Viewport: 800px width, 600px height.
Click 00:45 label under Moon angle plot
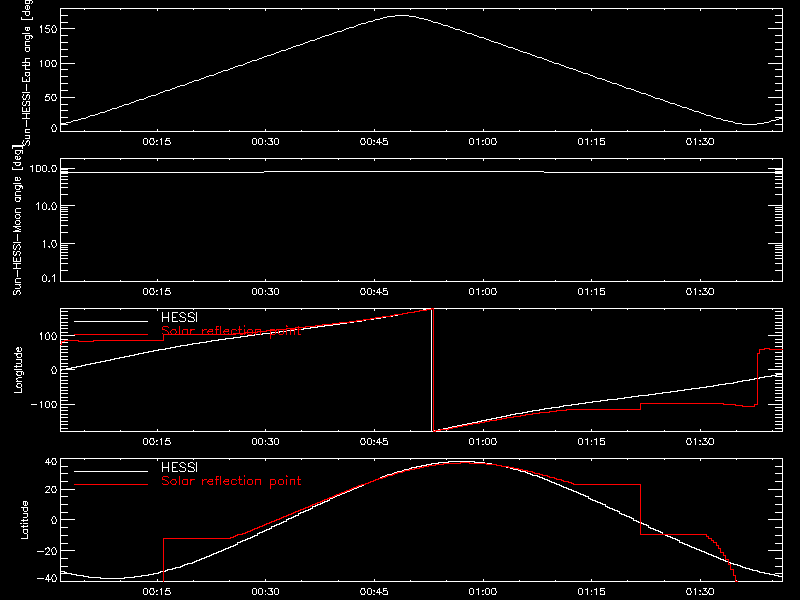[x=374, y=291]
